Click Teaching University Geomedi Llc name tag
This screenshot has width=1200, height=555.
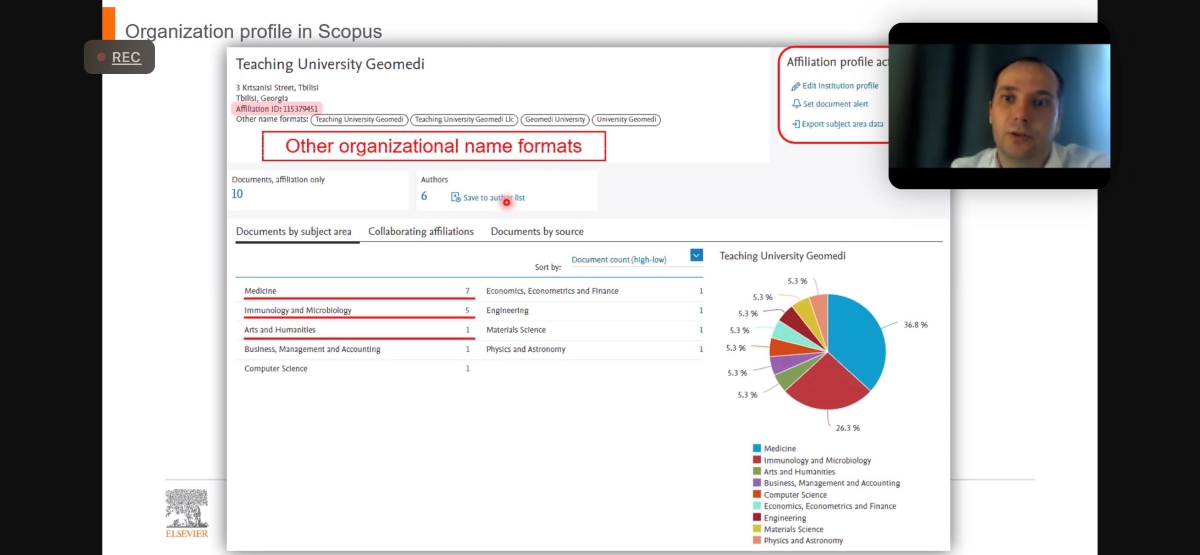point(465,120)
